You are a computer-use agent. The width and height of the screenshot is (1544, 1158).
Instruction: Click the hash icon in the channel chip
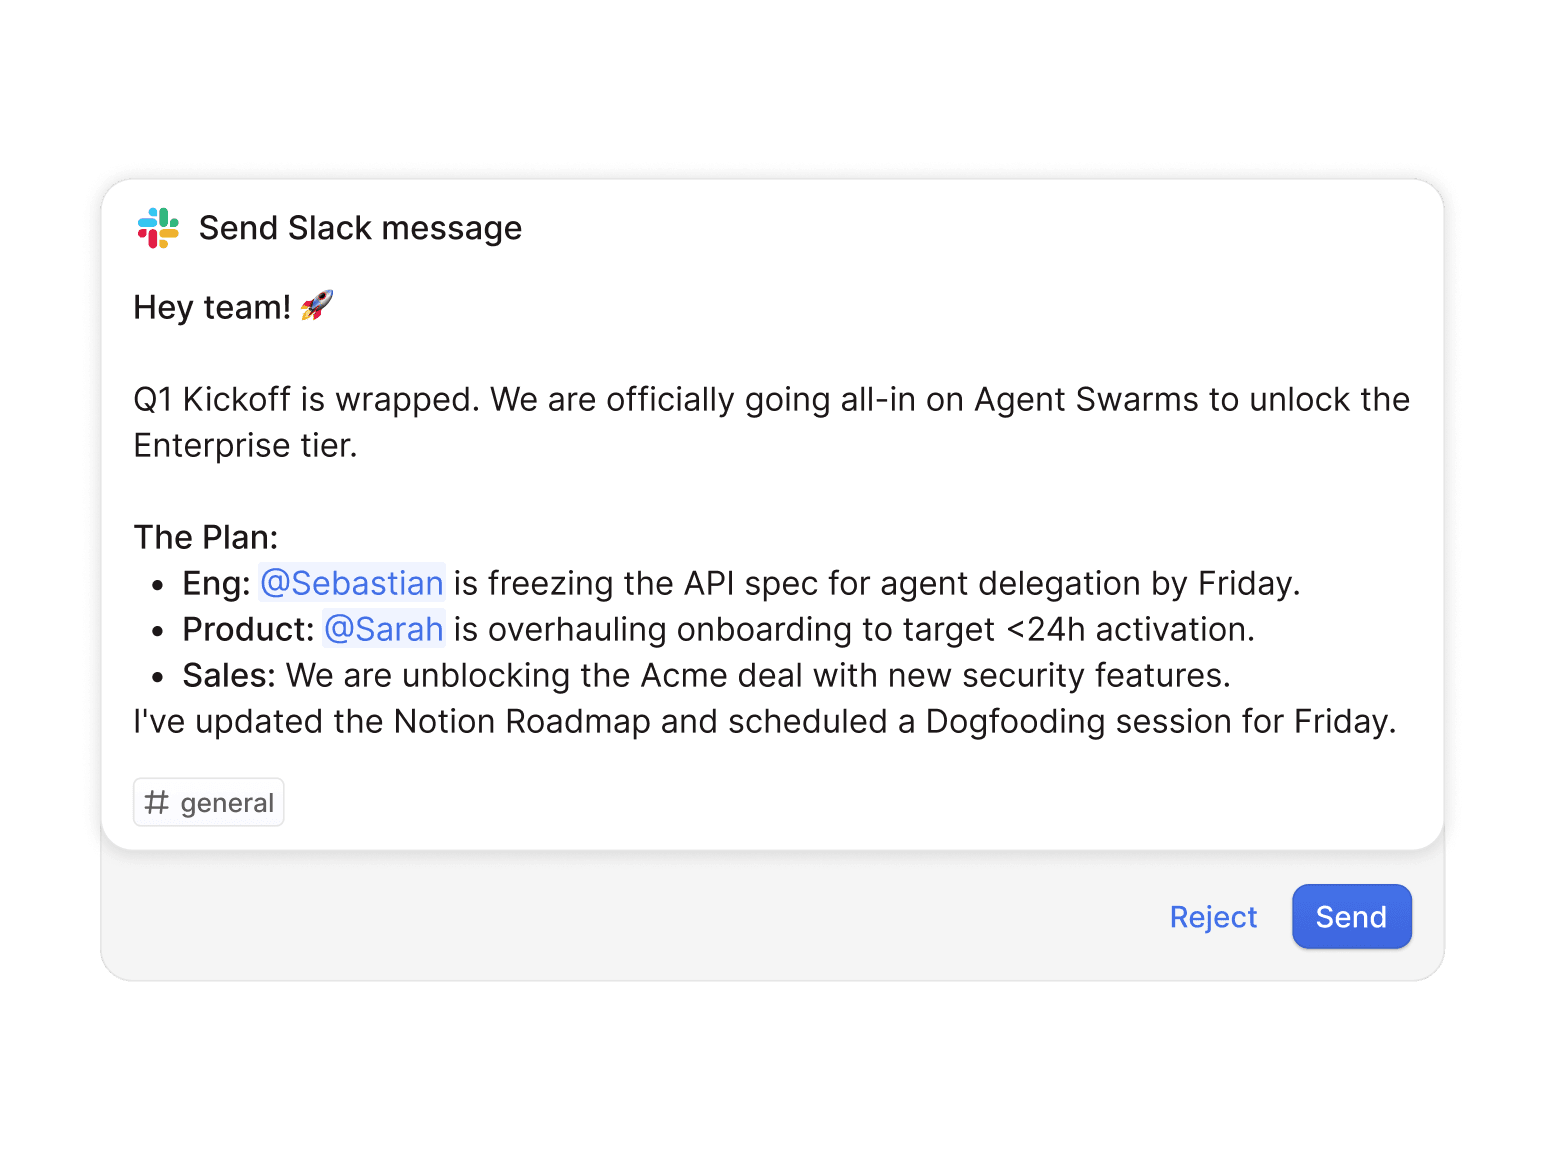(156, 802)
